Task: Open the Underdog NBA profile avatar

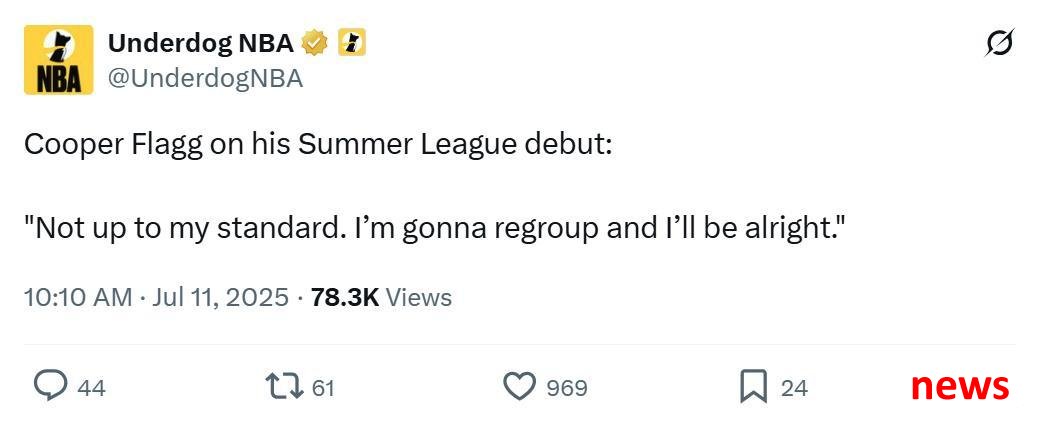Action: [58, 60]
